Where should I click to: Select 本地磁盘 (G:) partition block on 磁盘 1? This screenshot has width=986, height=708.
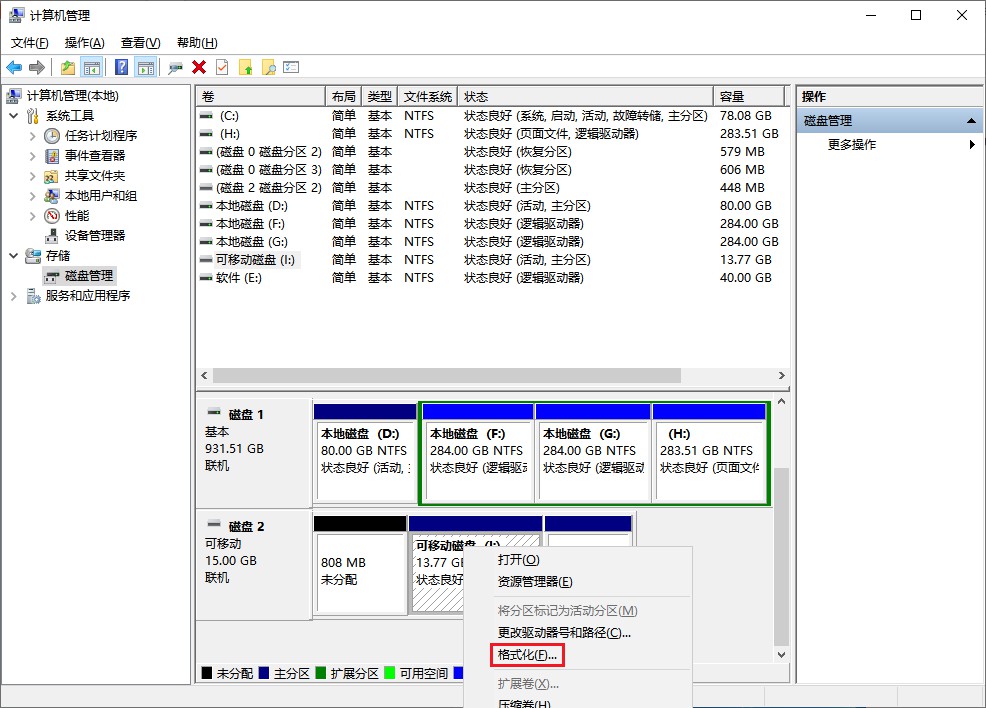click(x=593, y=453)
